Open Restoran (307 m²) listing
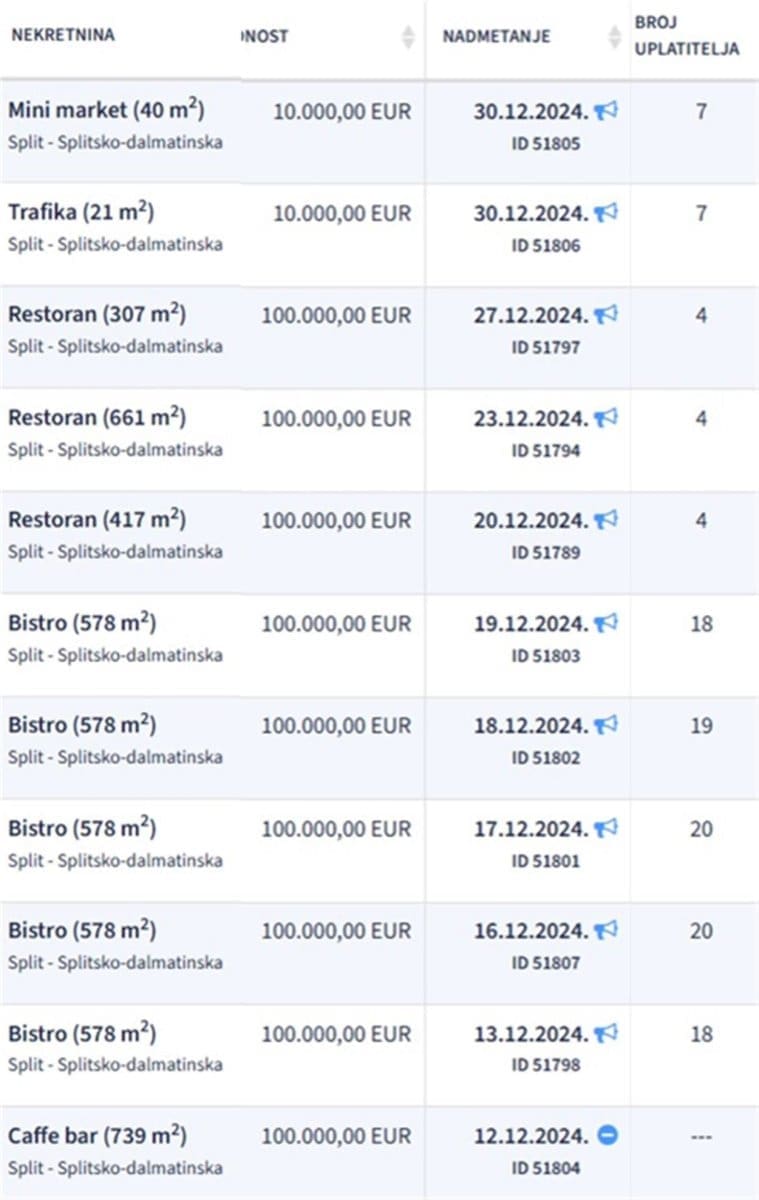Screen dimensions: 759x1200 [97, 314]
